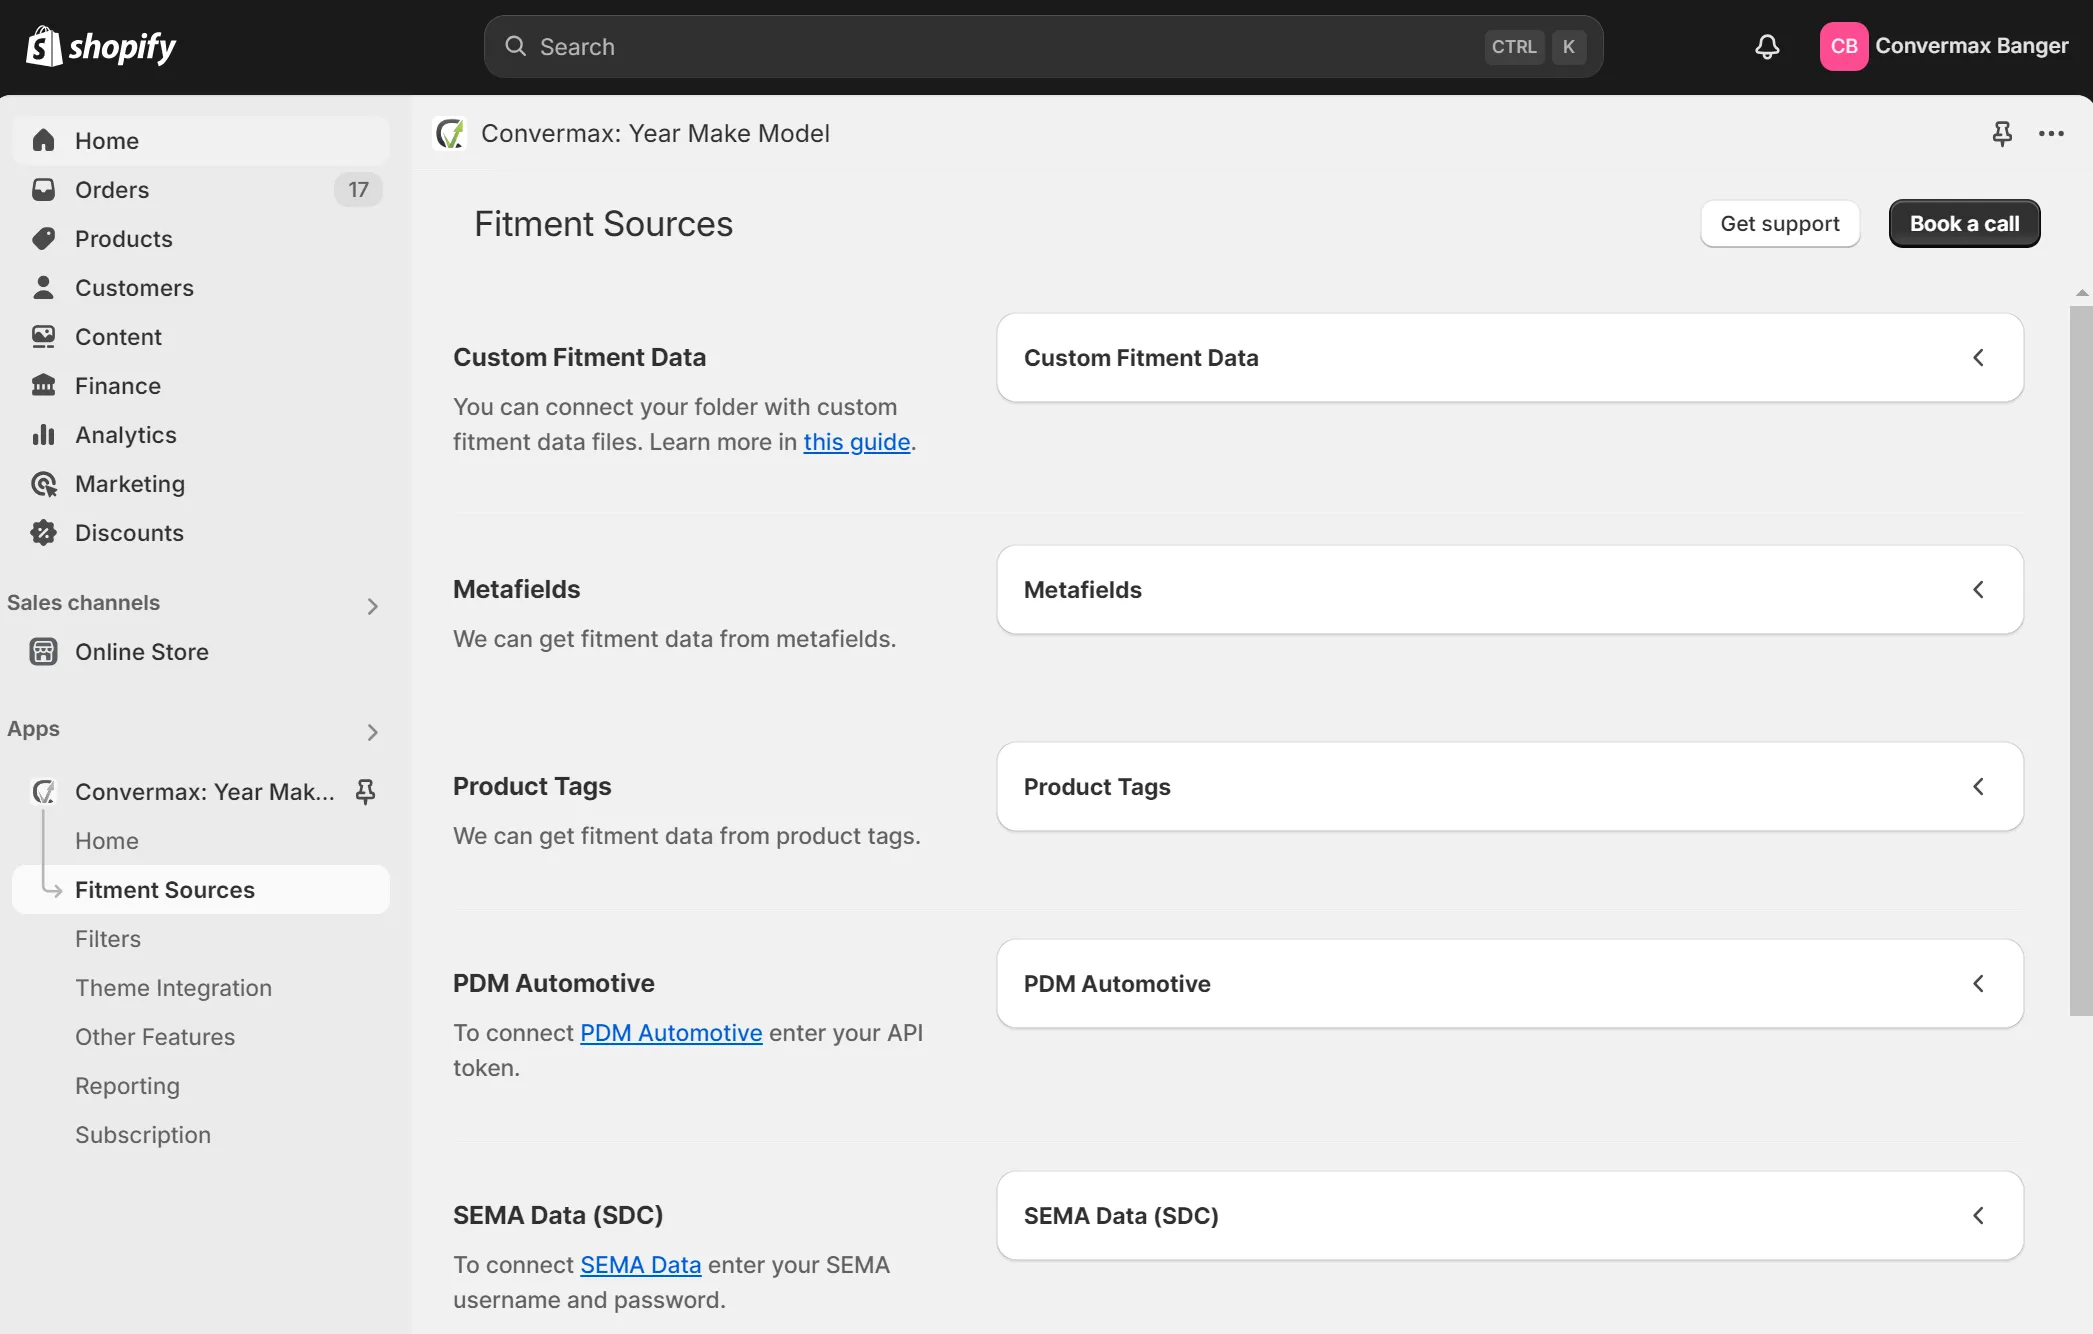Pin the app using the header pin icon
Image resolution: width=2093 pixels, height=1334 pixels.
(x=2001, y=133)
